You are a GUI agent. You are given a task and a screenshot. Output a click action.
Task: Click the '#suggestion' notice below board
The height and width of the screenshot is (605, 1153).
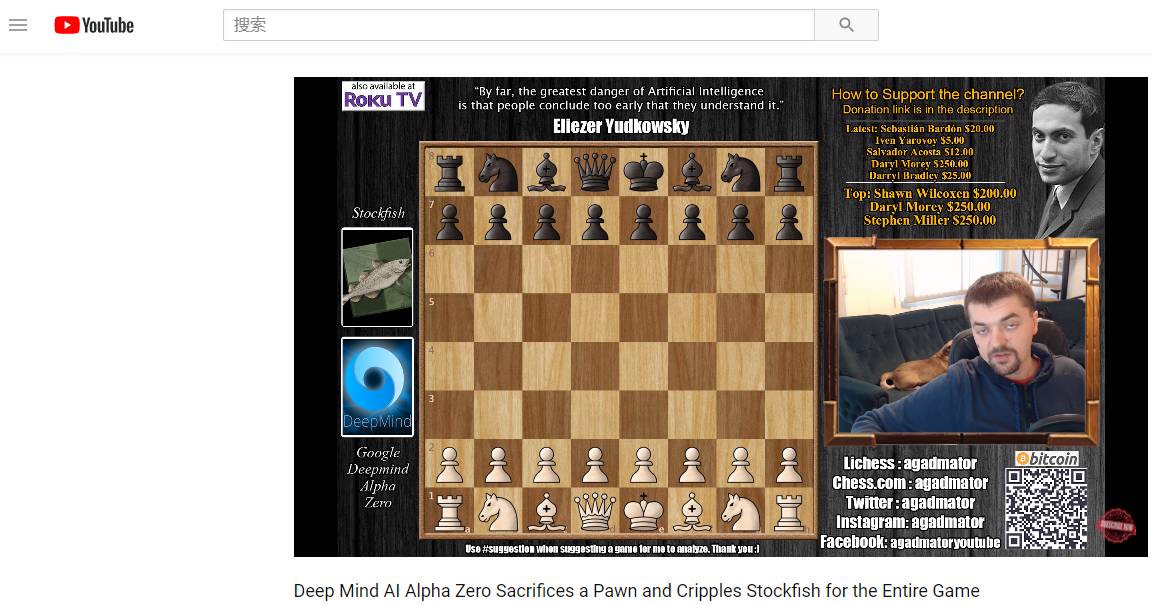(x=613, y=548)
